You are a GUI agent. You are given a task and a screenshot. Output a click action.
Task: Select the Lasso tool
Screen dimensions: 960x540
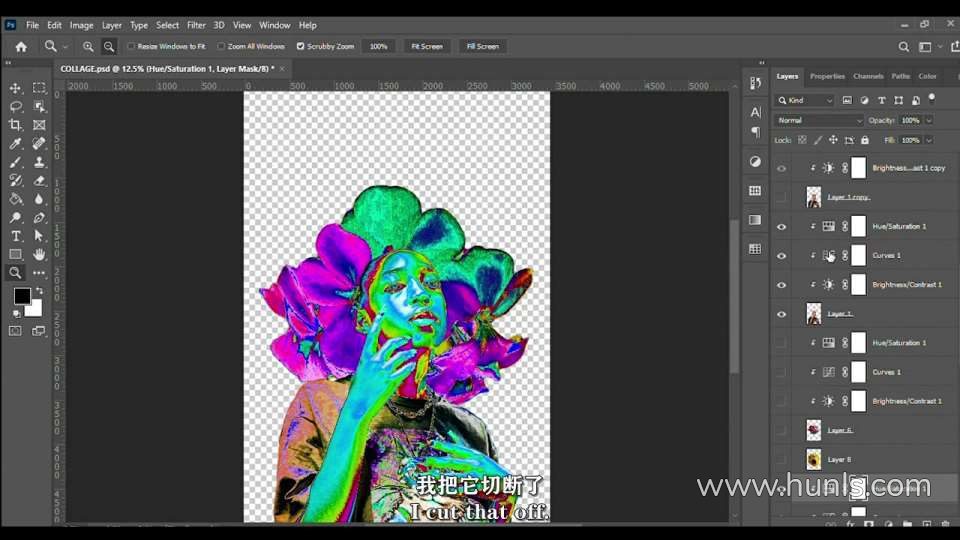pos(15,107)
